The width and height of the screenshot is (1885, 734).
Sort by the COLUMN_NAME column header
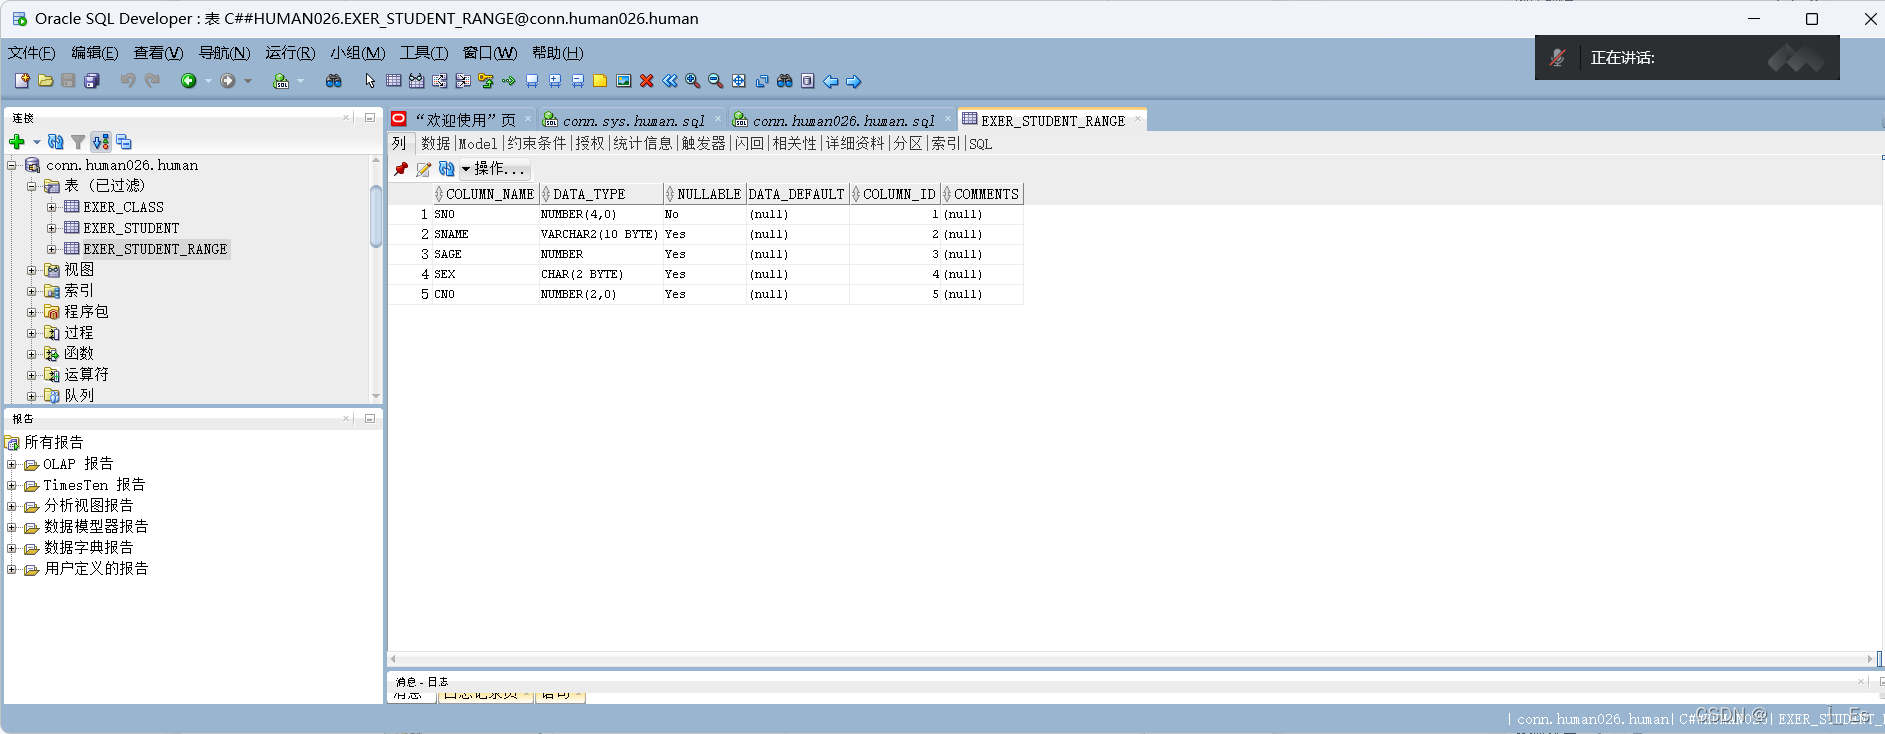pos(486,194)
